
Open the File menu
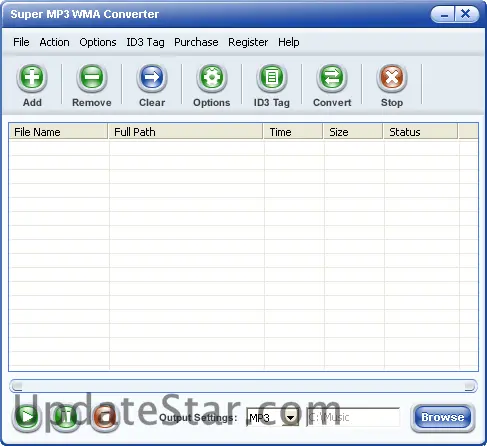[x=21, y=42]
